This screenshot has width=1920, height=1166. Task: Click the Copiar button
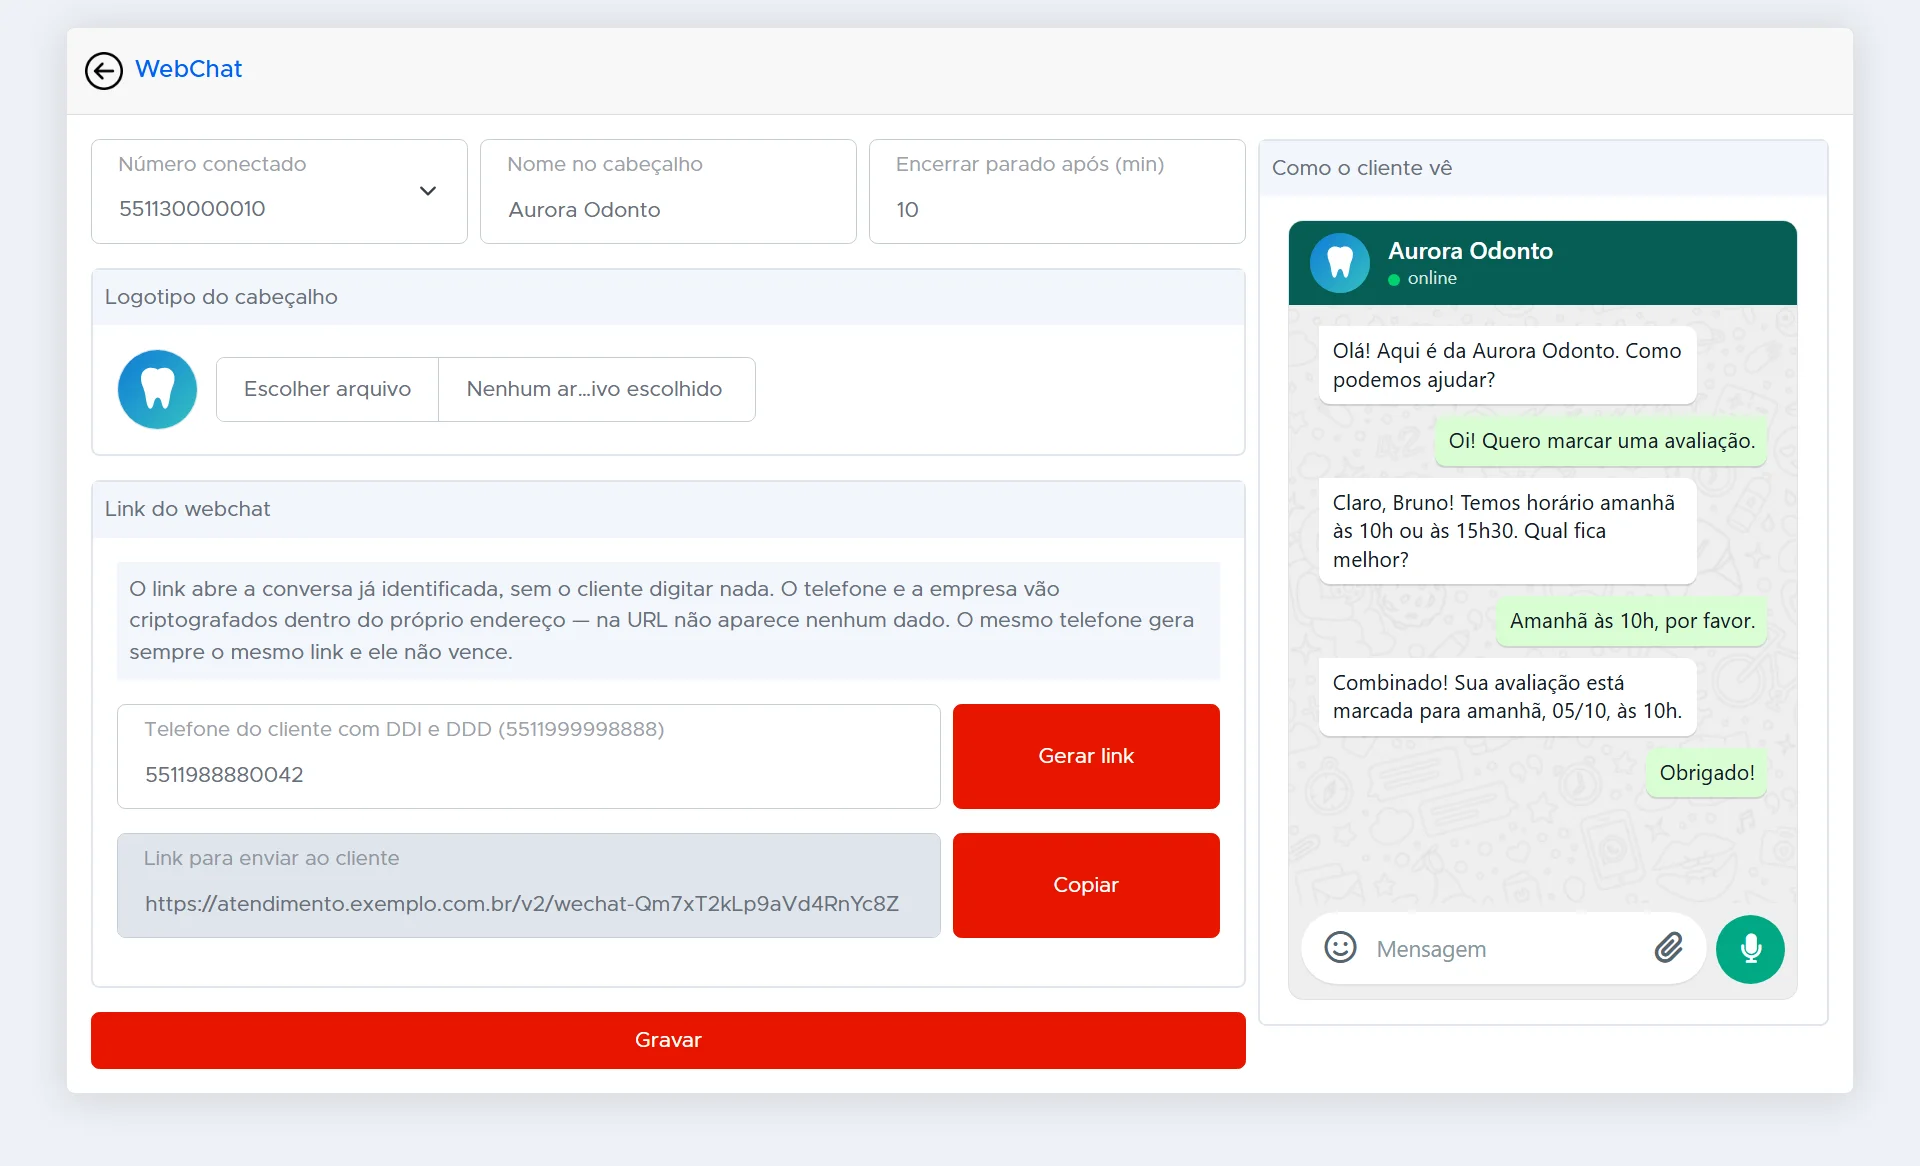point(1086,885)
